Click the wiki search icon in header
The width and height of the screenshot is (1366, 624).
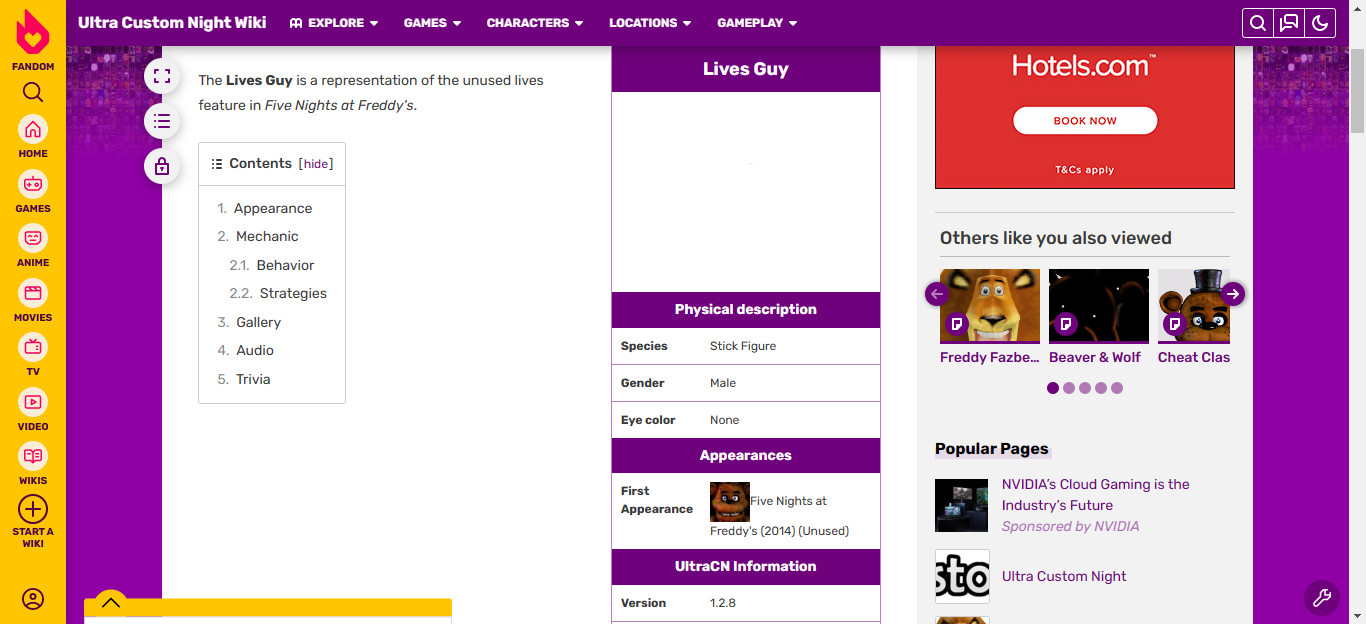tap(1258, 23)
